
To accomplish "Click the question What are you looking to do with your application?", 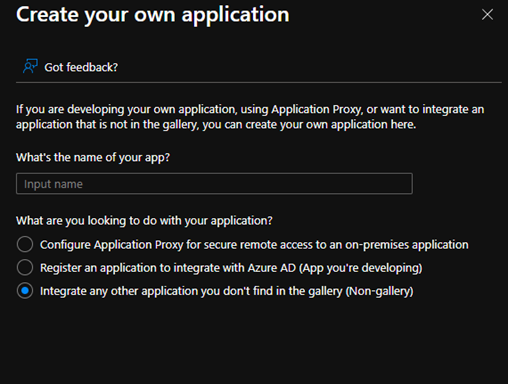I will click(x=144, y=221).
